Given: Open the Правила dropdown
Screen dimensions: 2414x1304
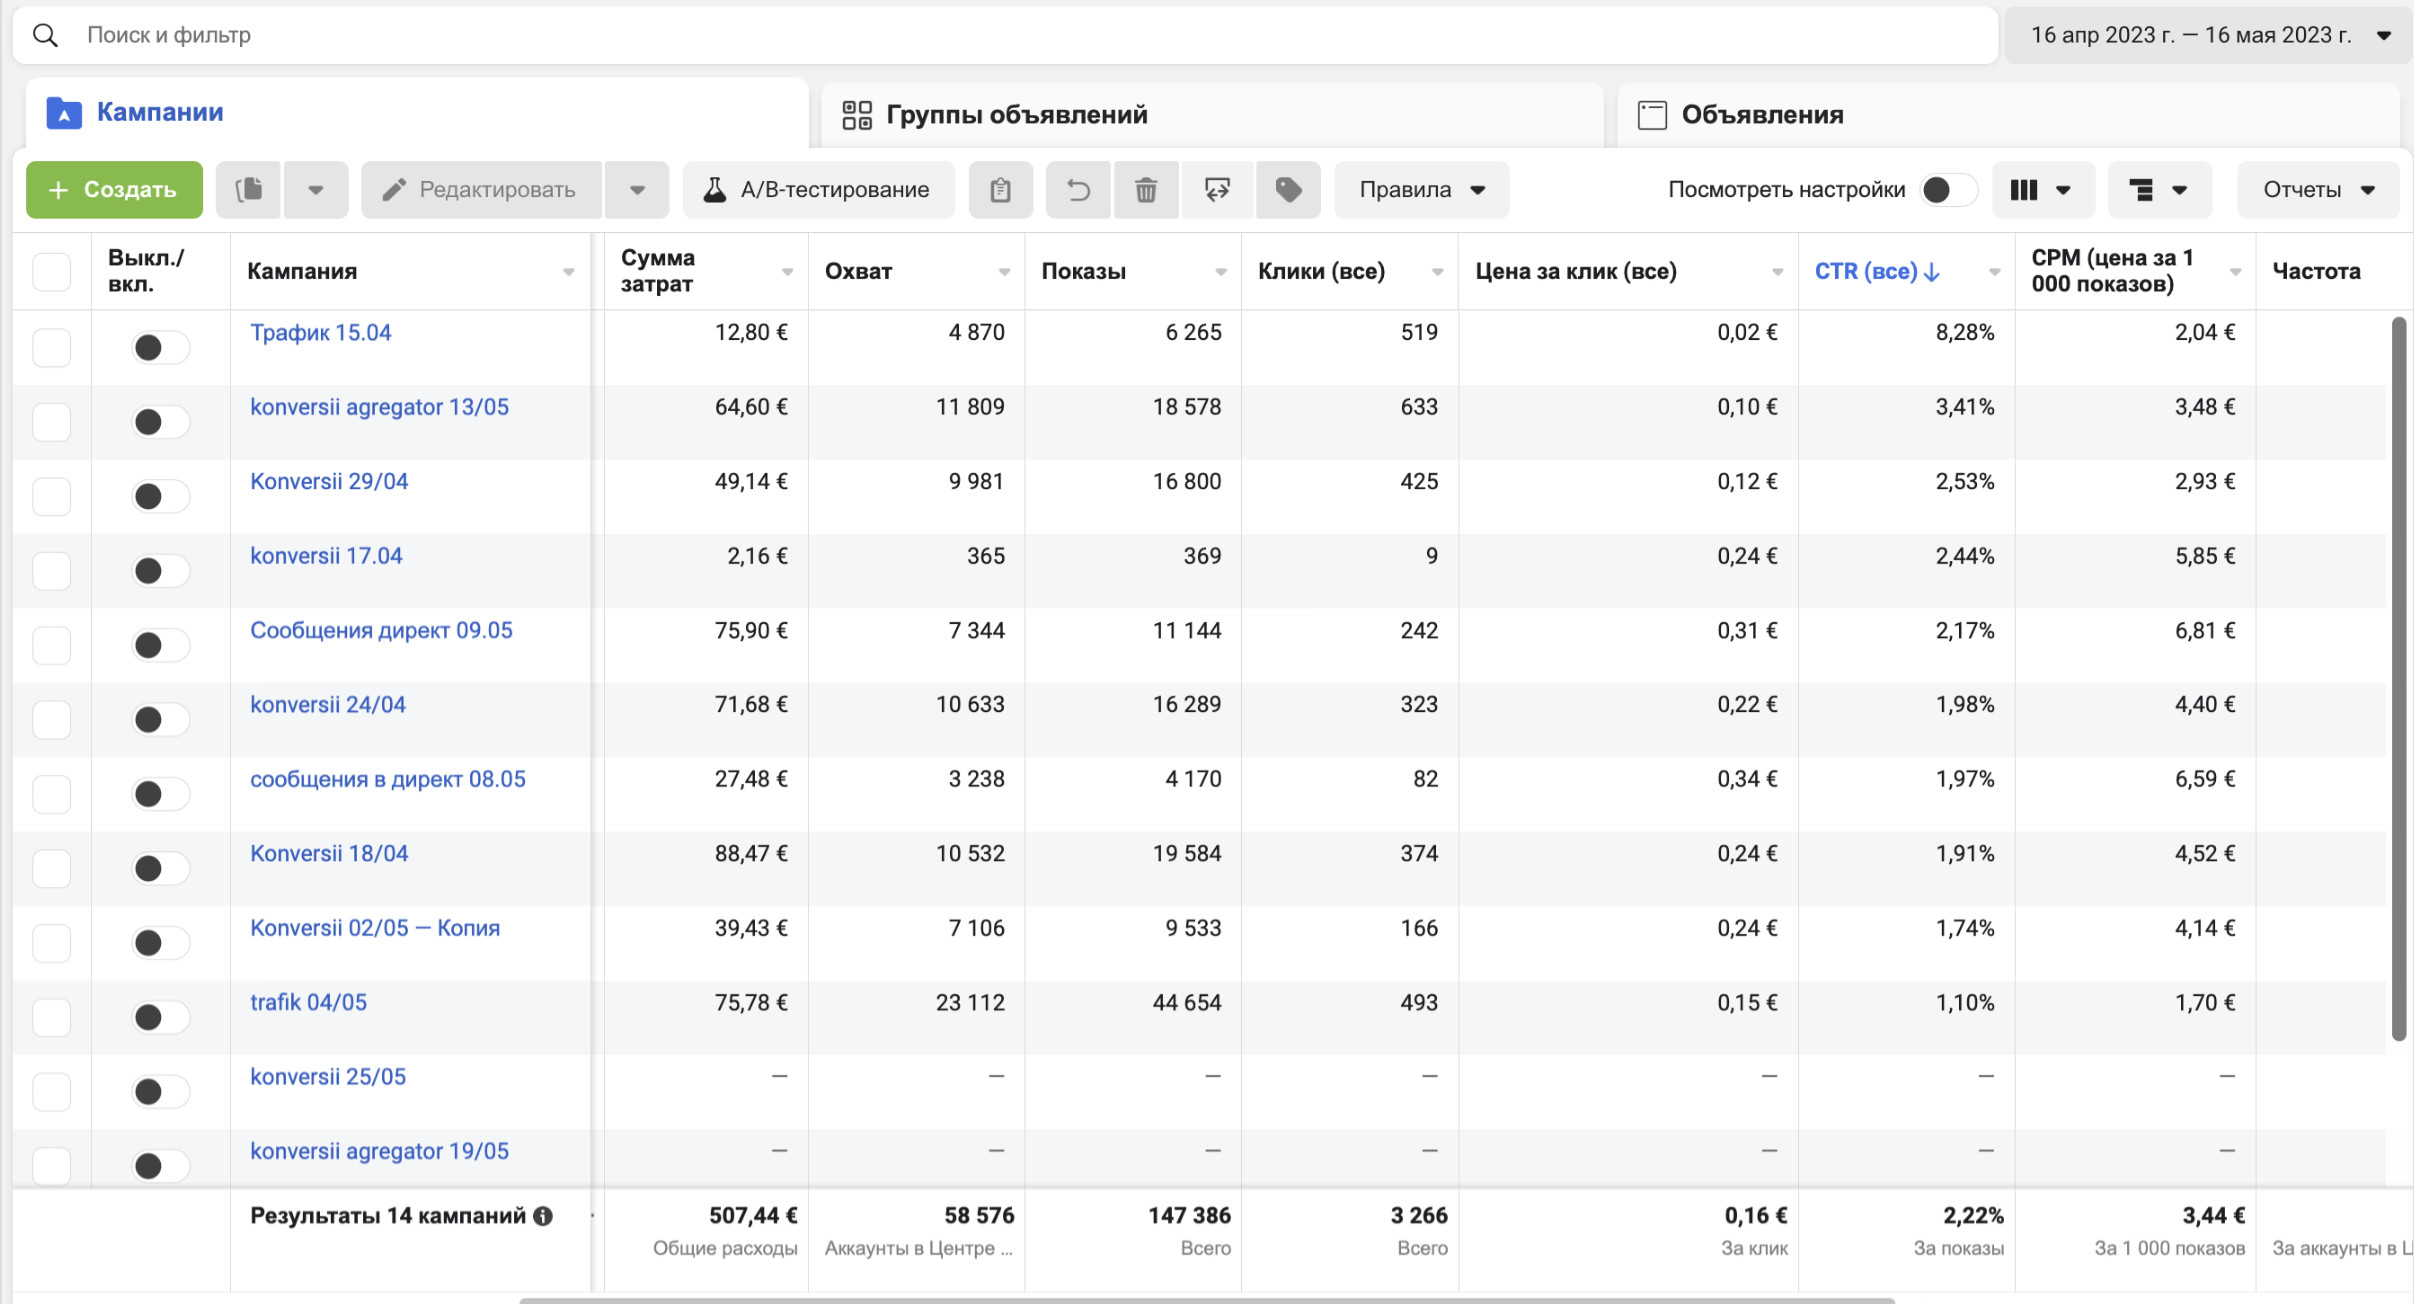Looking at the screenshot, I should (1421, 190).
